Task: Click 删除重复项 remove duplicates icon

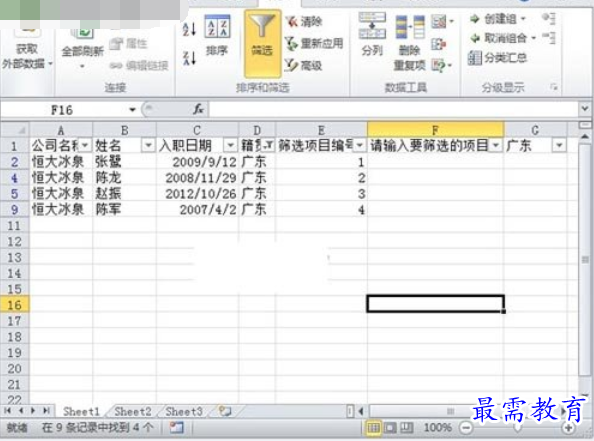Action: point(410,43)
